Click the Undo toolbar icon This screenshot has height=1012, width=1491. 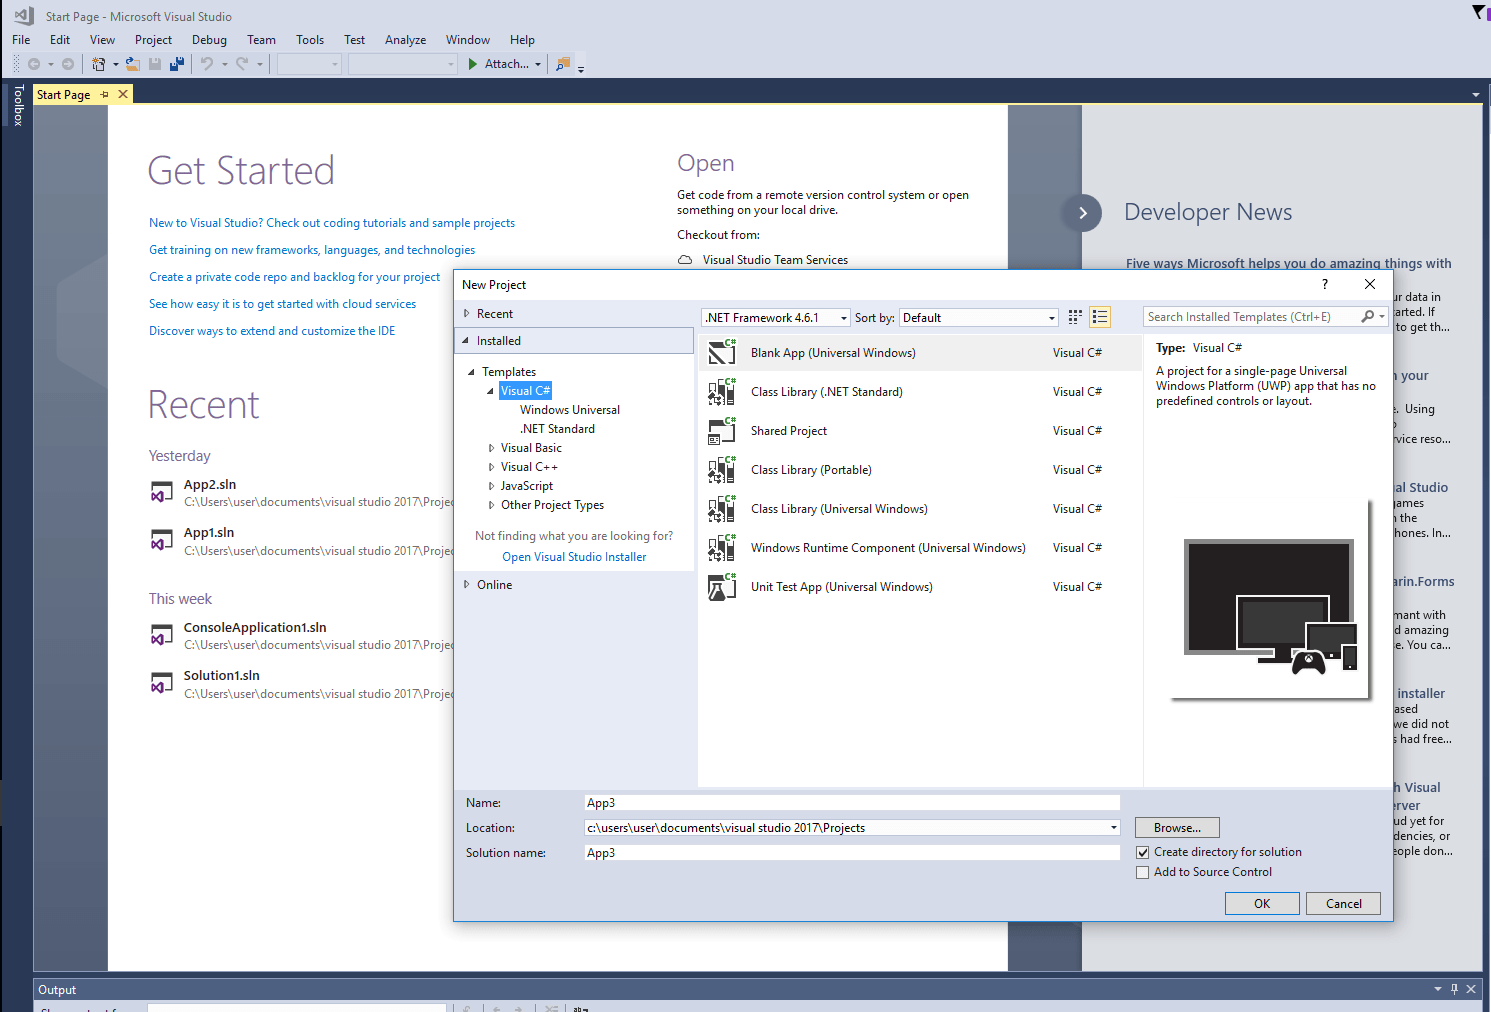[x=206, y=64]
